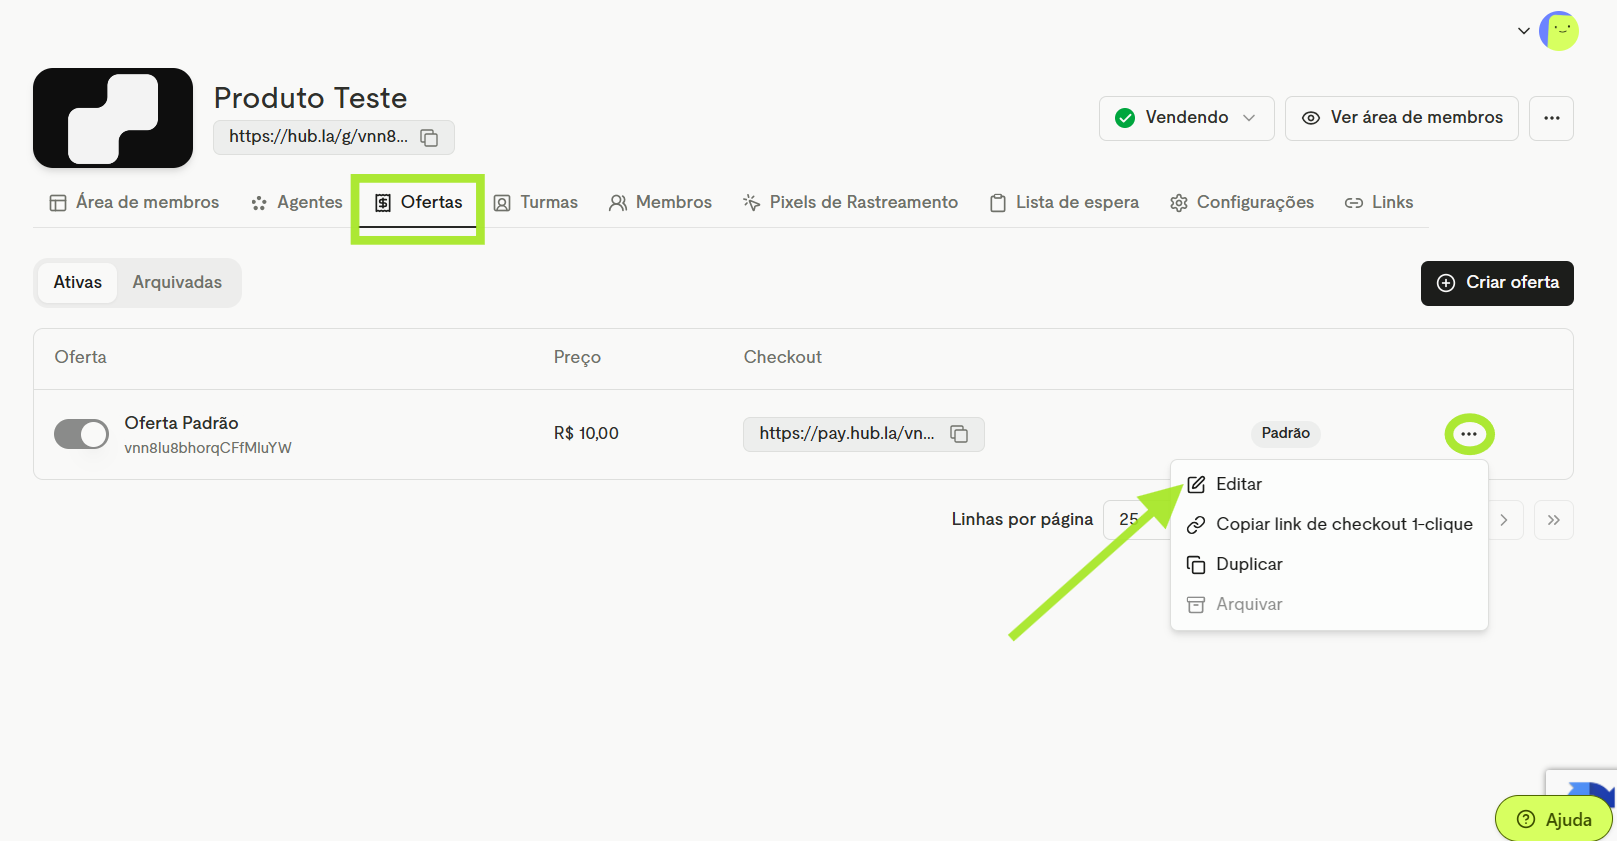This screenshot has width=1617, height=841.
Task: Go to the next page arrow
Action: (1504, 520)
